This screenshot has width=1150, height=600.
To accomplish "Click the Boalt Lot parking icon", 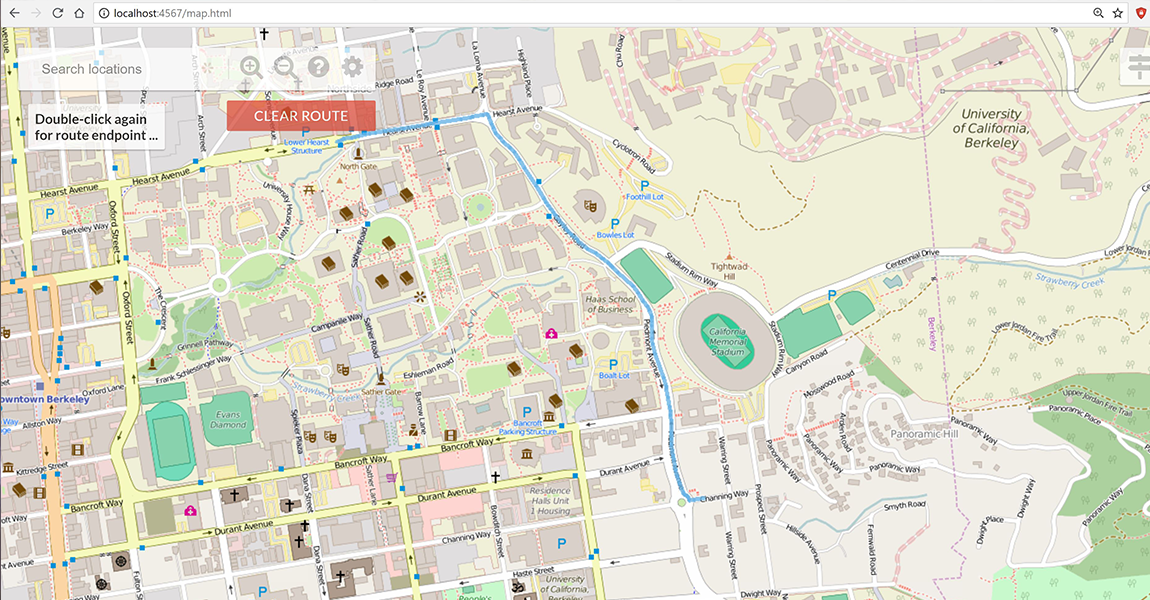I will 613,364.
